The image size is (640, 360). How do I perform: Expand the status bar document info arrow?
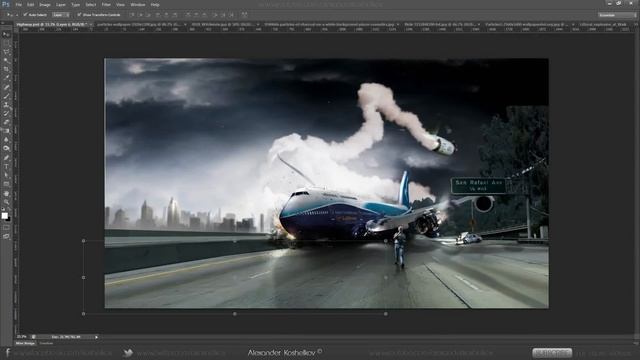[x=96, y=337]
